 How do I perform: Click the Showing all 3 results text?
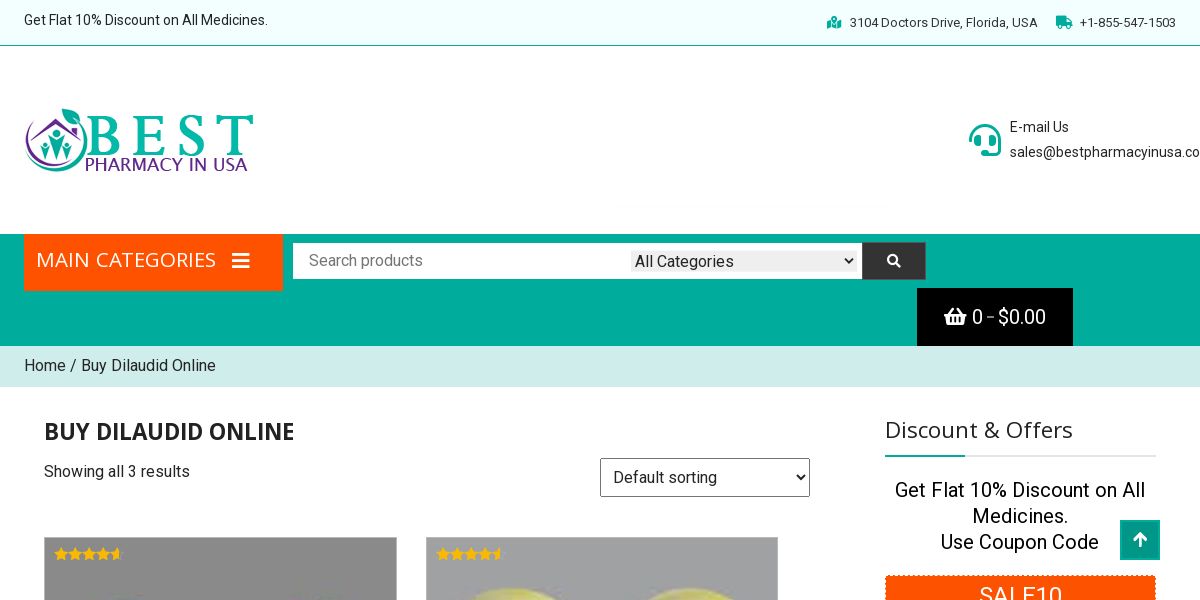tap(117, 471)
